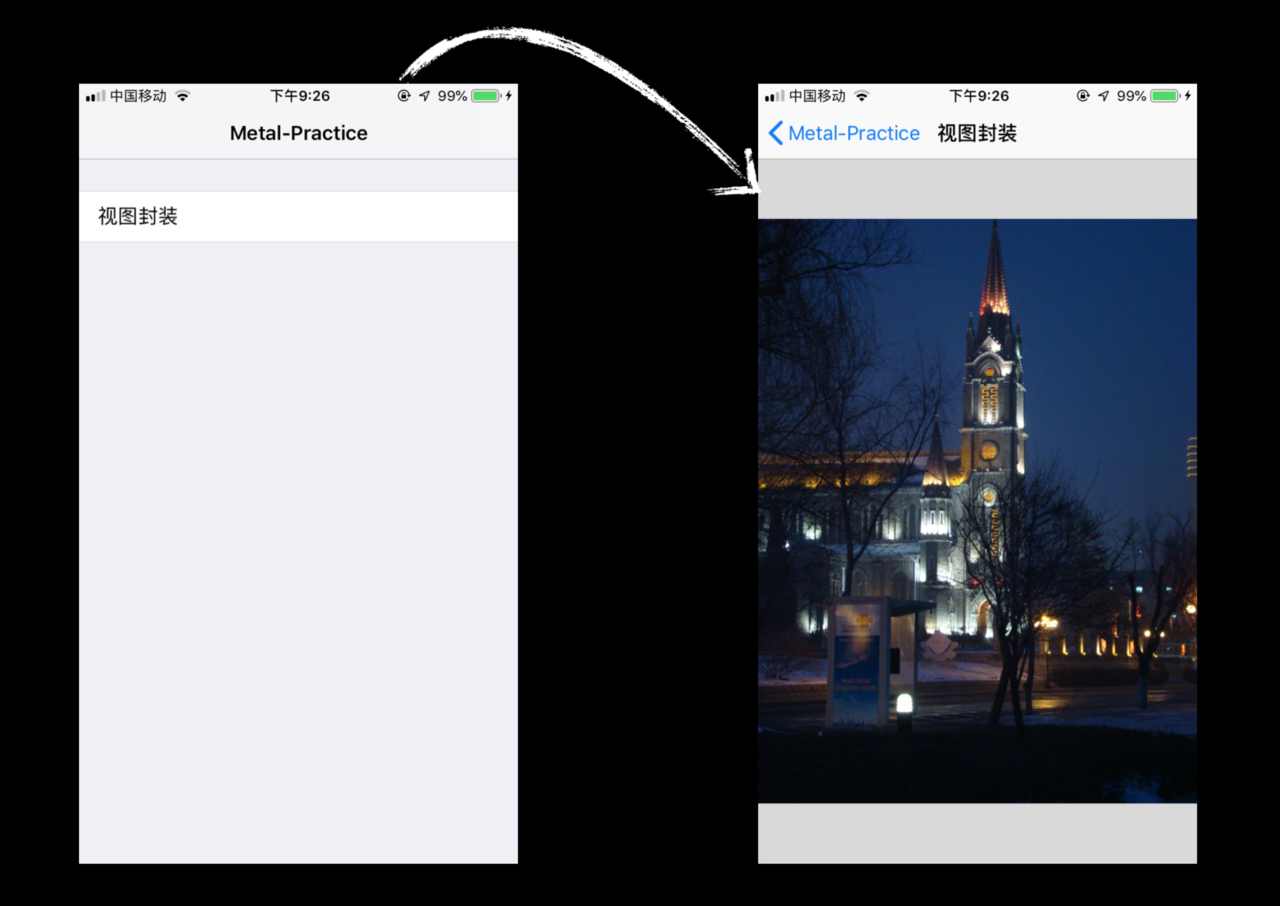Screen dimensions: 1280x906
Task: Tap the church night photo in right phone
Action: [977, 511]
